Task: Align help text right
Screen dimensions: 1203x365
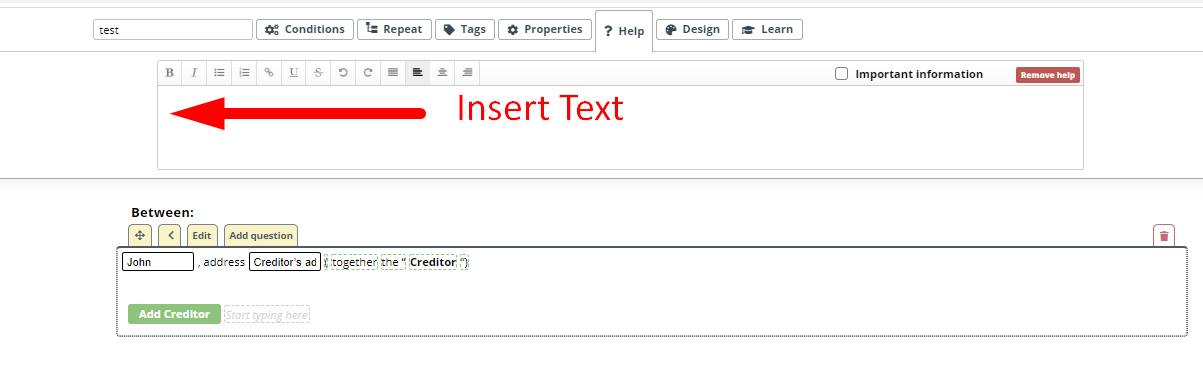Action: (x=467, y=73)
